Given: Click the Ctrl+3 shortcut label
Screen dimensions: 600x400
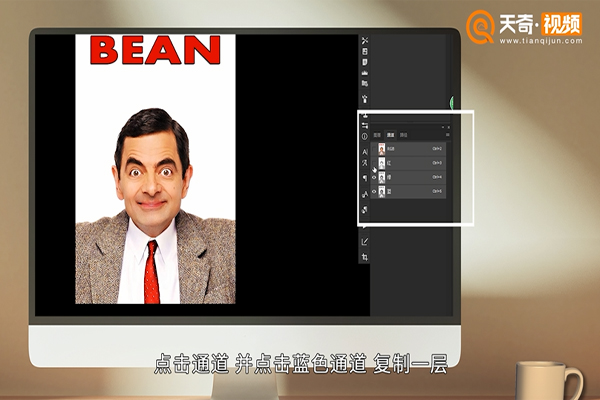Looking at the screenshot, I should point(437,163).
